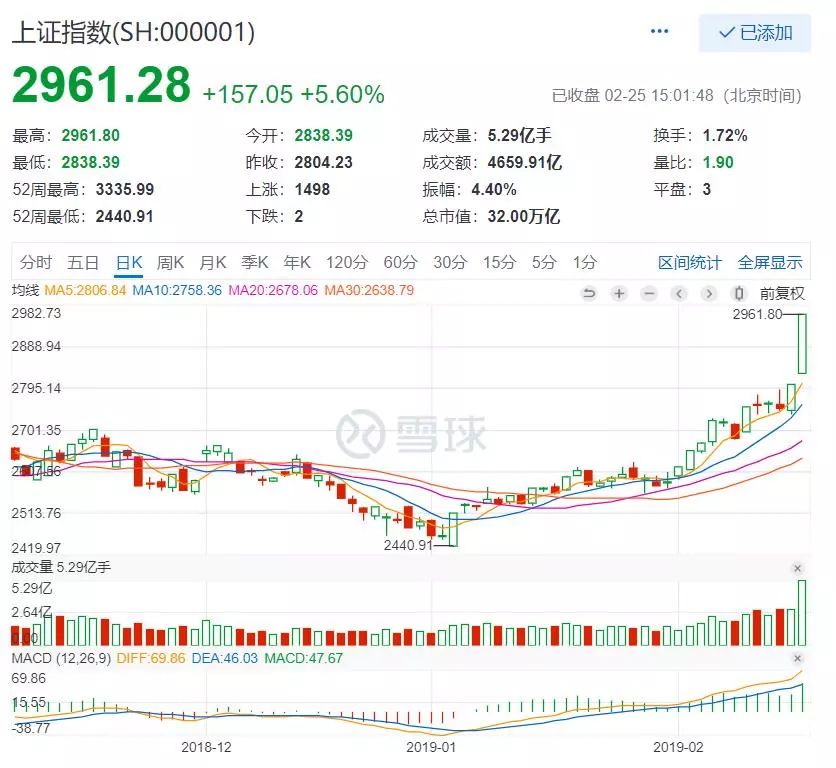Screen dimensions: 836x768
Task: Zoom in chart with plus icon
Action: point(619,293)
